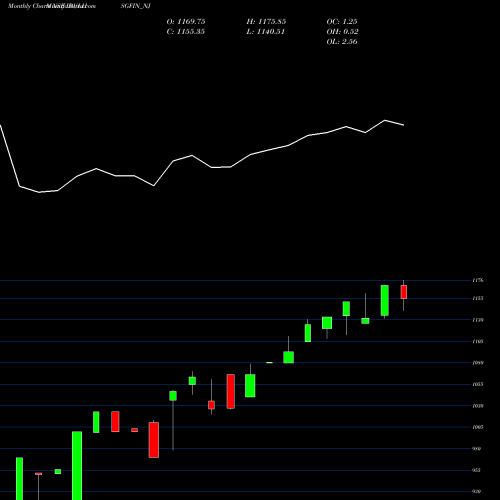
Task: Click the 989 price axis label
Action: (x=477, y=449)
